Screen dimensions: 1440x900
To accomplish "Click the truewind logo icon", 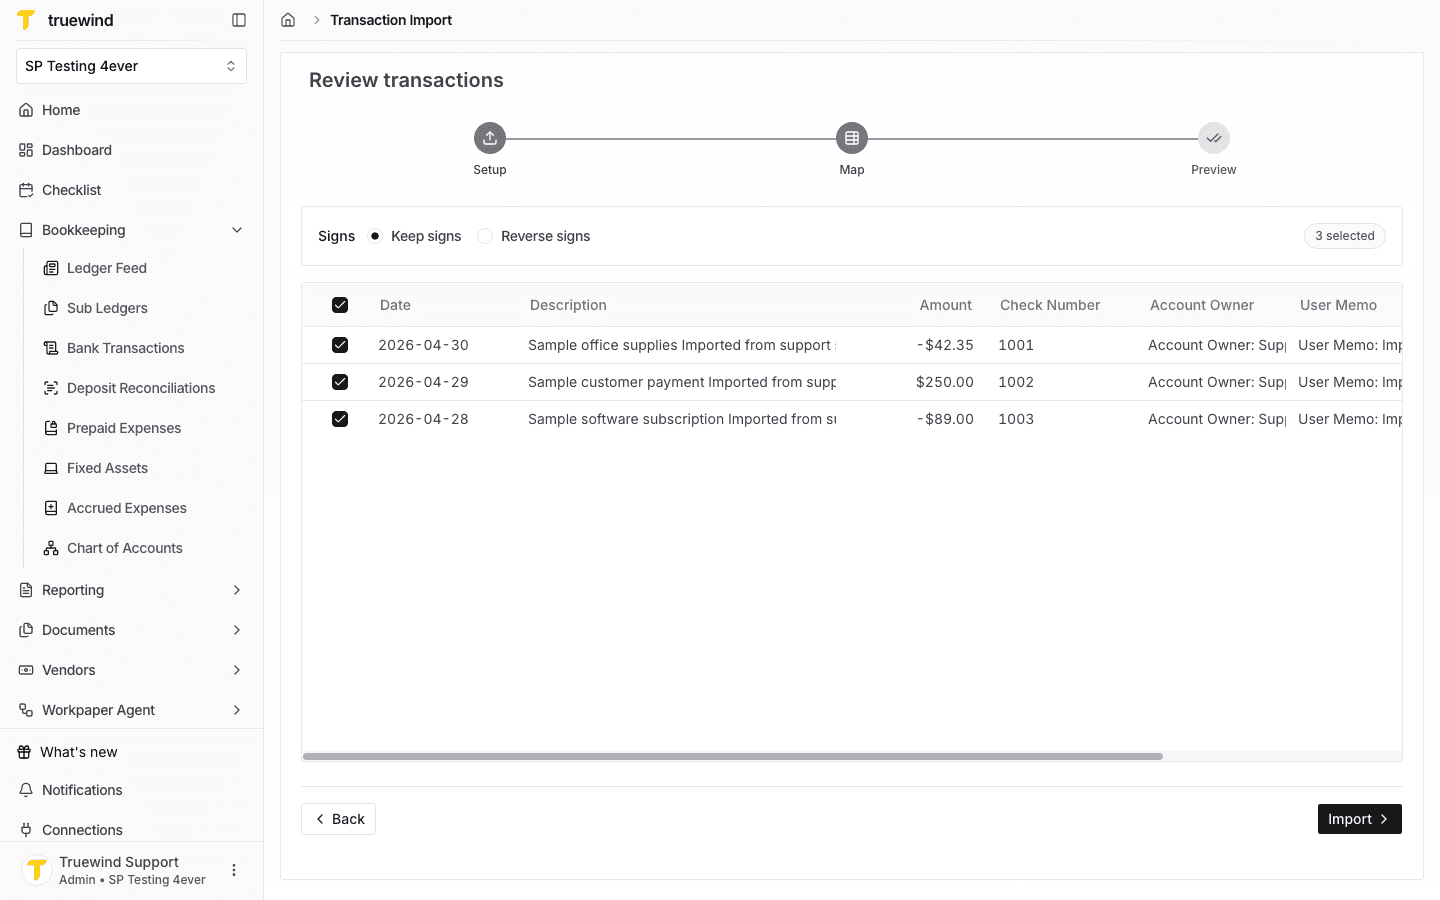I will pyautogui.click(x=27, y=20).
